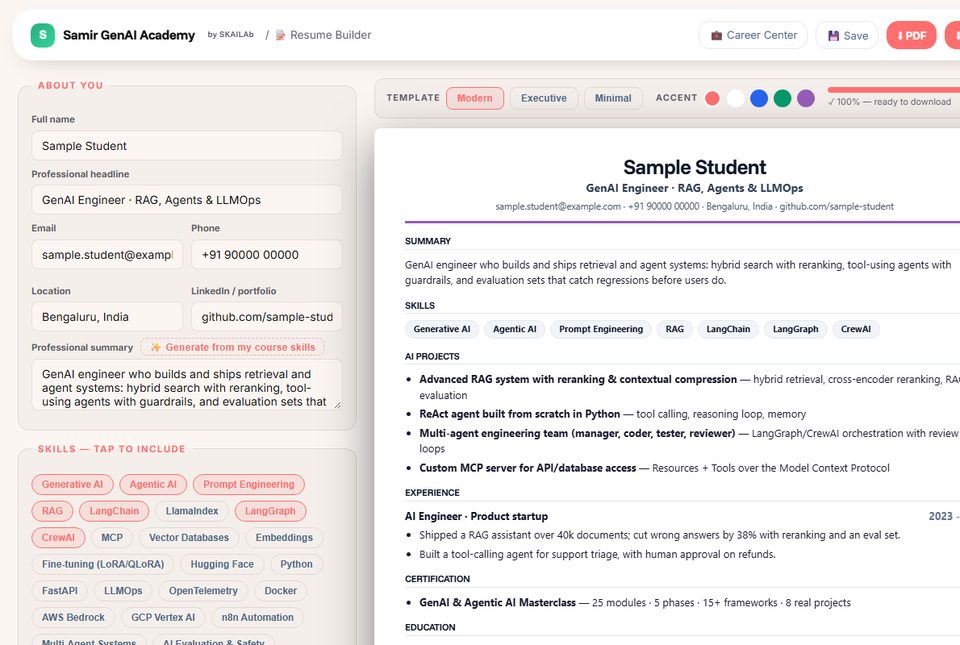960x645 pixels.
Task: Toggle the CrewAI skill chip in skills panel
Action: coord(58,537)
